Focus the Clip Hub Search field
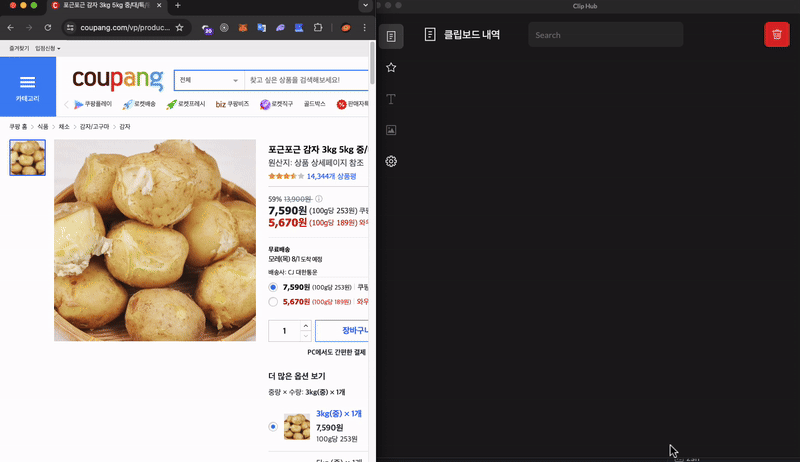This screenshot has width=800, height=462. 606,35
